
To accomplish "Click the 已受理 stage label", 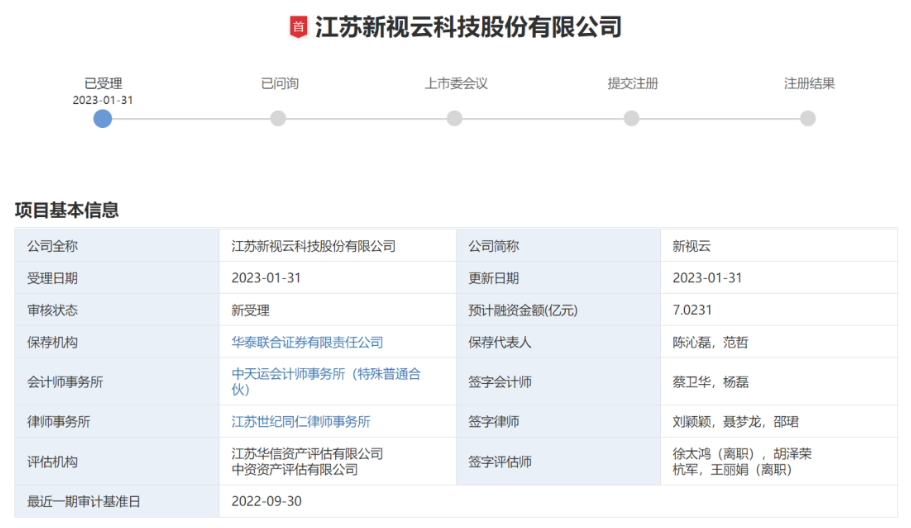I will (x=103, y=84).
